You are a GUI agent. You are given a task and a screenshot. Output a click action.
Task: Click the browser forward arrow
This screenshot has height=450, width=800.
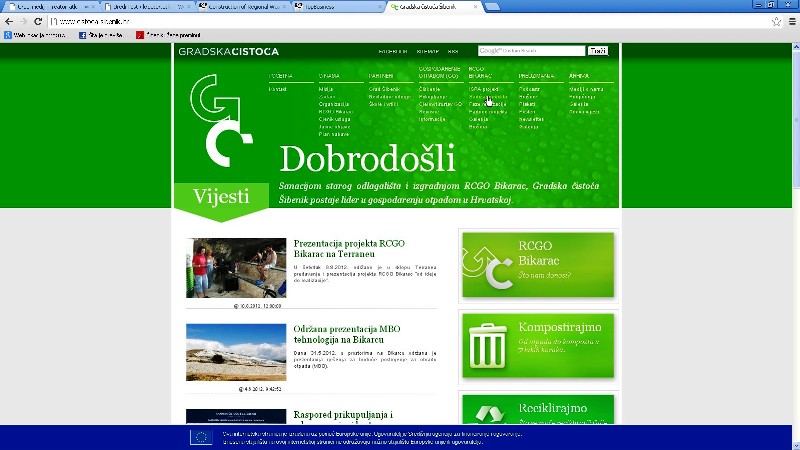[x=23, y=21]
